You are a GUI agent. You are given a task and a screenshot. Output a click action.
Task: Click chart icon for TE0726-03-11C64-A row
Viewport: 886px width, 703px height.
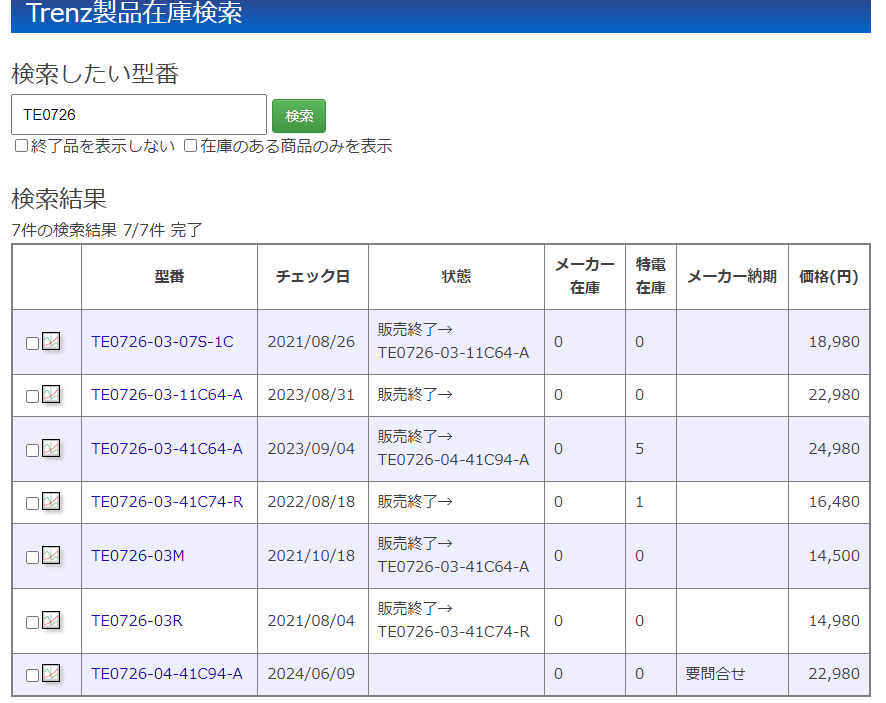(51, 395)
